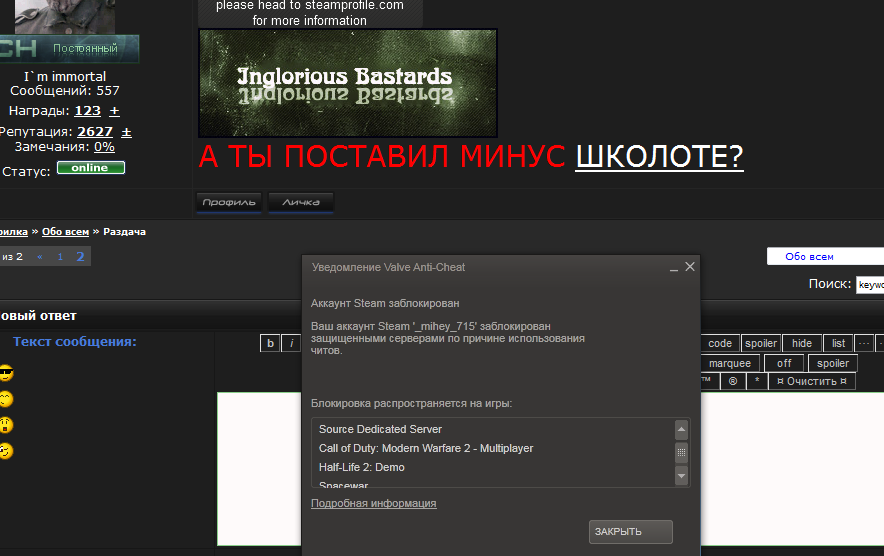Click current page number 2
Viewport: 884px width, 556px height.
point(80,257)
